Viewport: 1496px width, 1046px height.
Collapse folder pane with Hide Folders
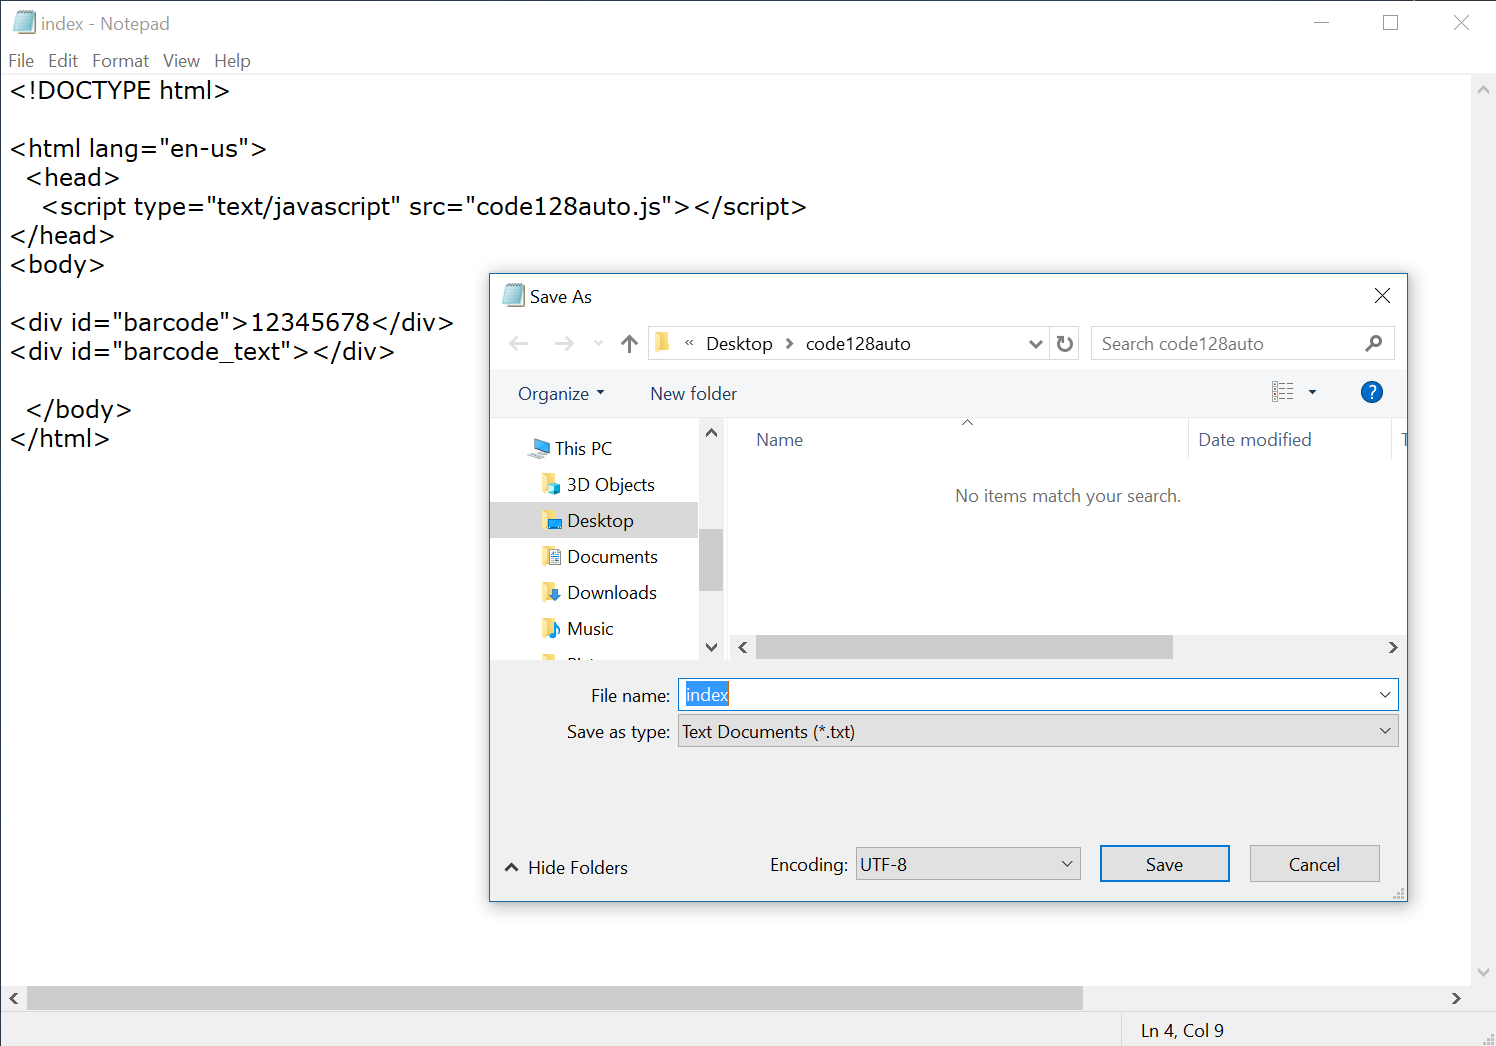tap(566, 867)
